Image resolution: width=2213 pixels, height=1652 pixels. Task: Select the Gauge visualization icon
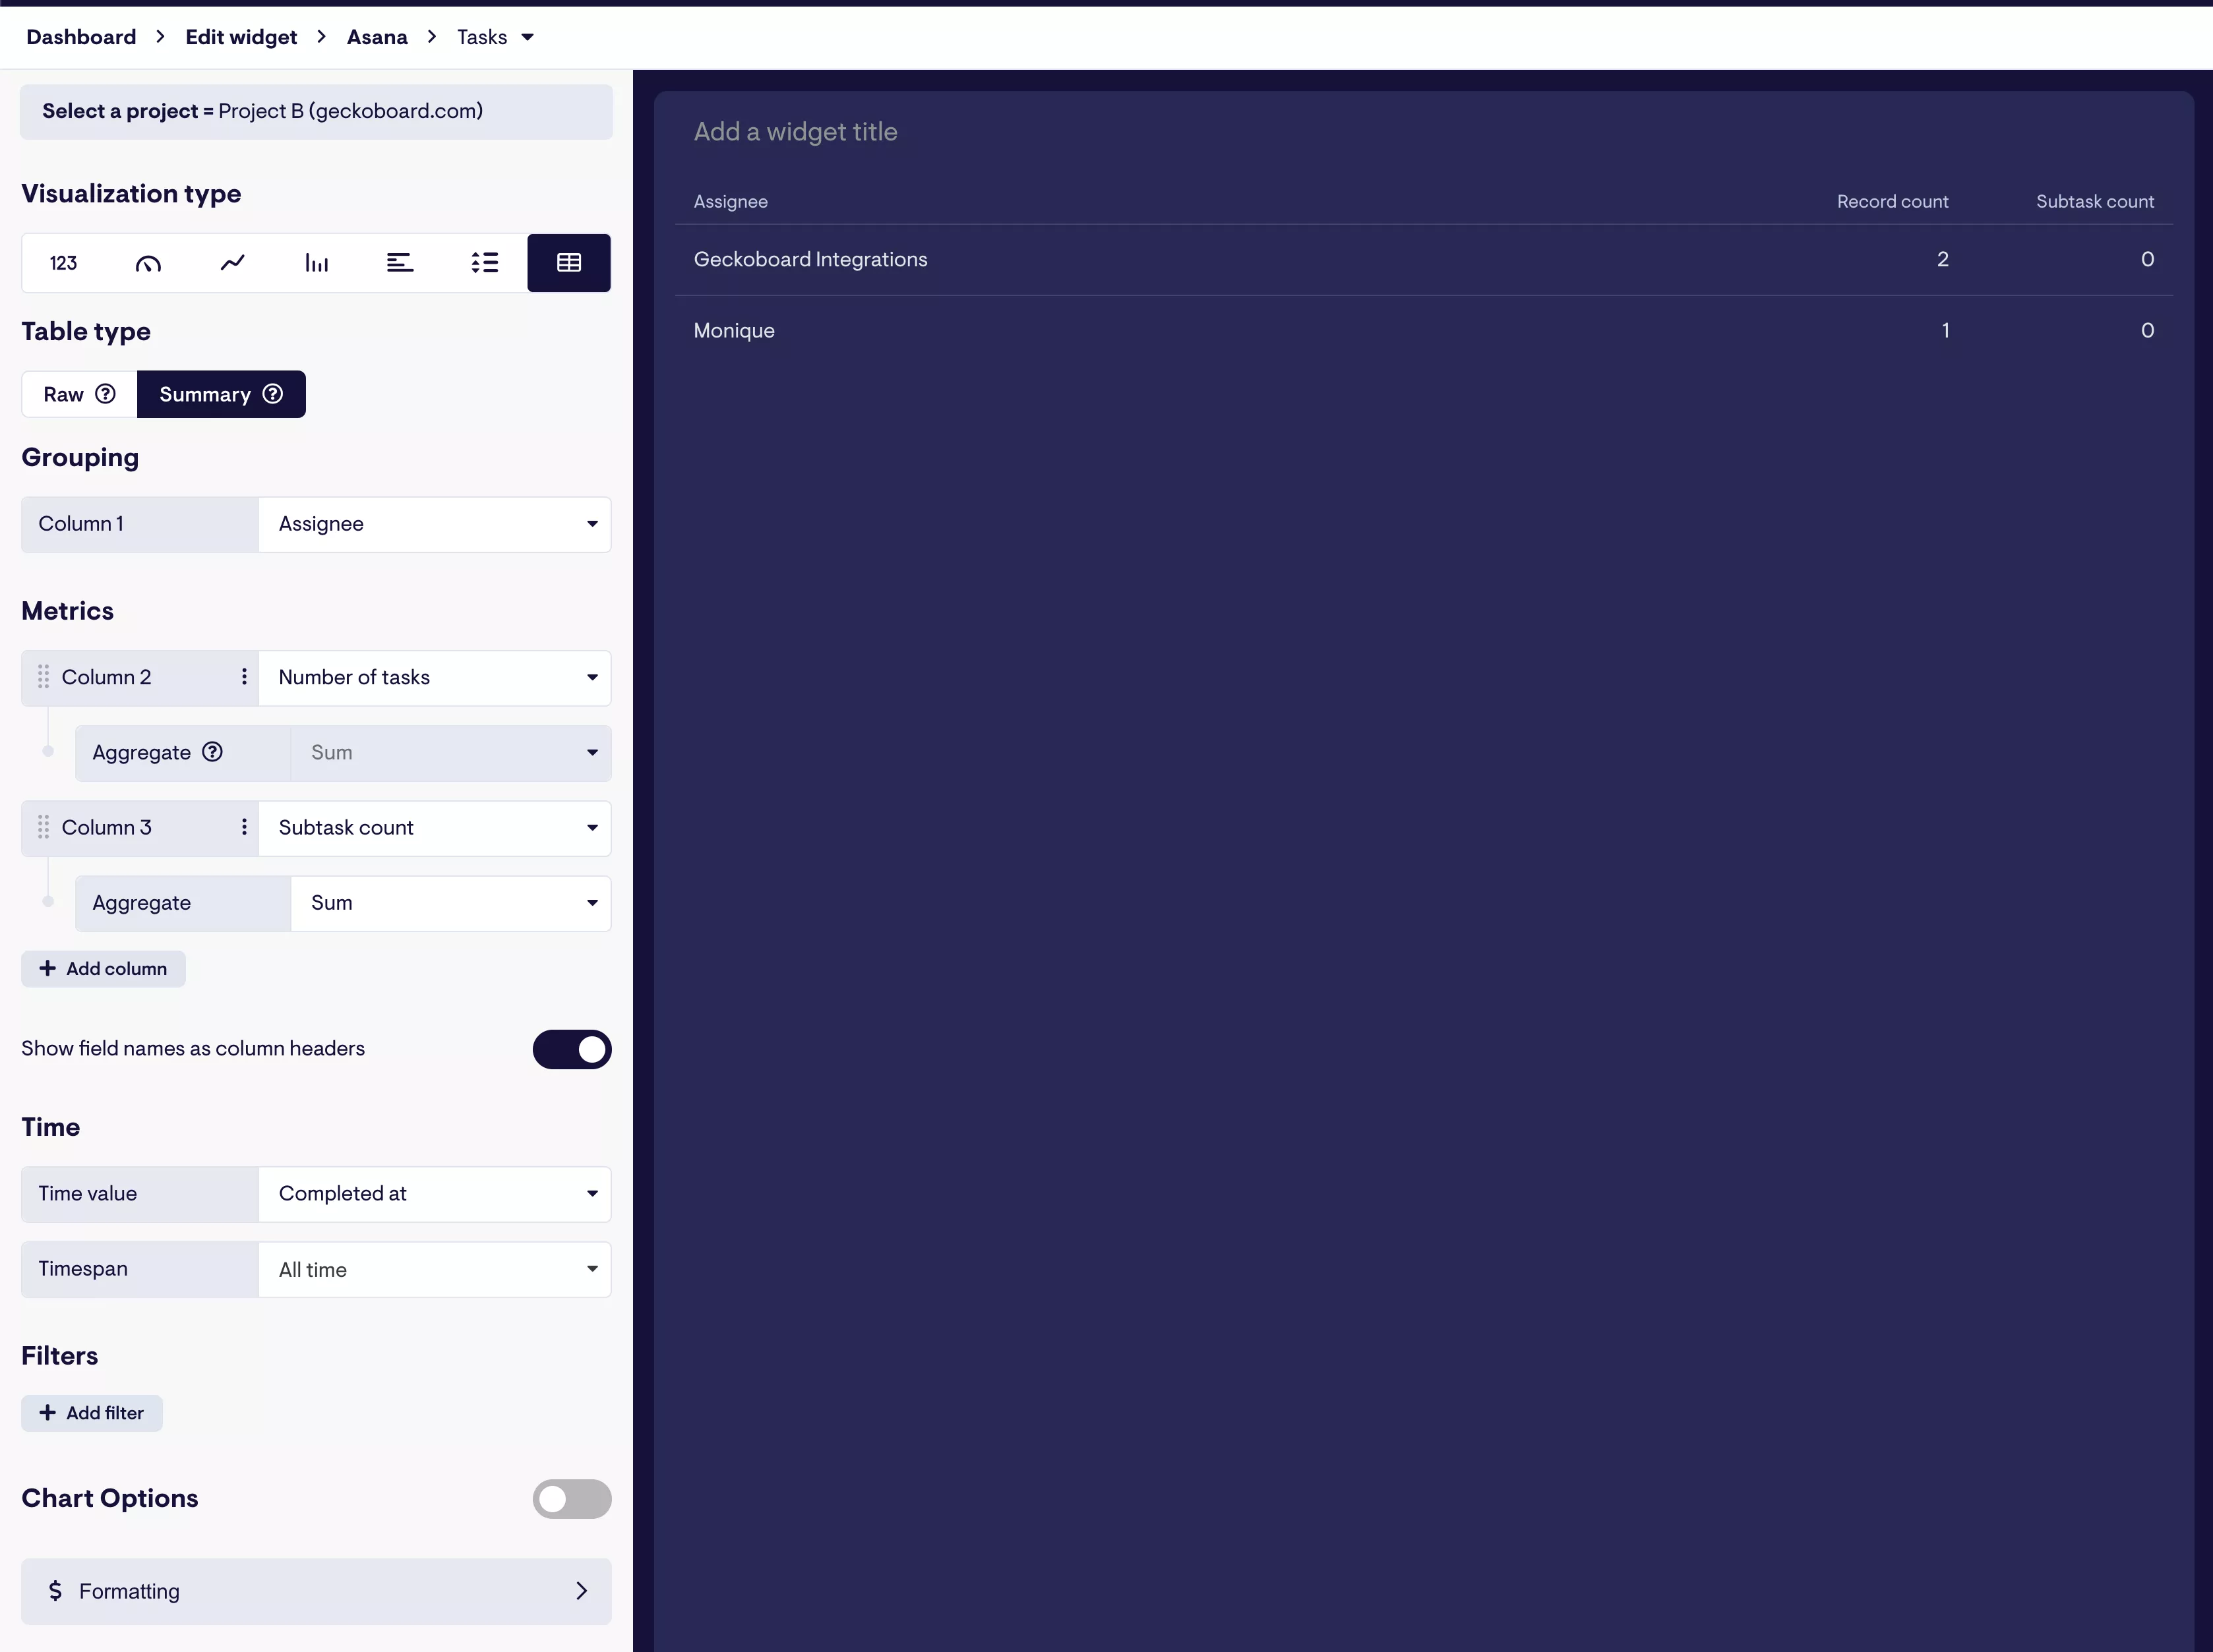click(x=148, y=263)
